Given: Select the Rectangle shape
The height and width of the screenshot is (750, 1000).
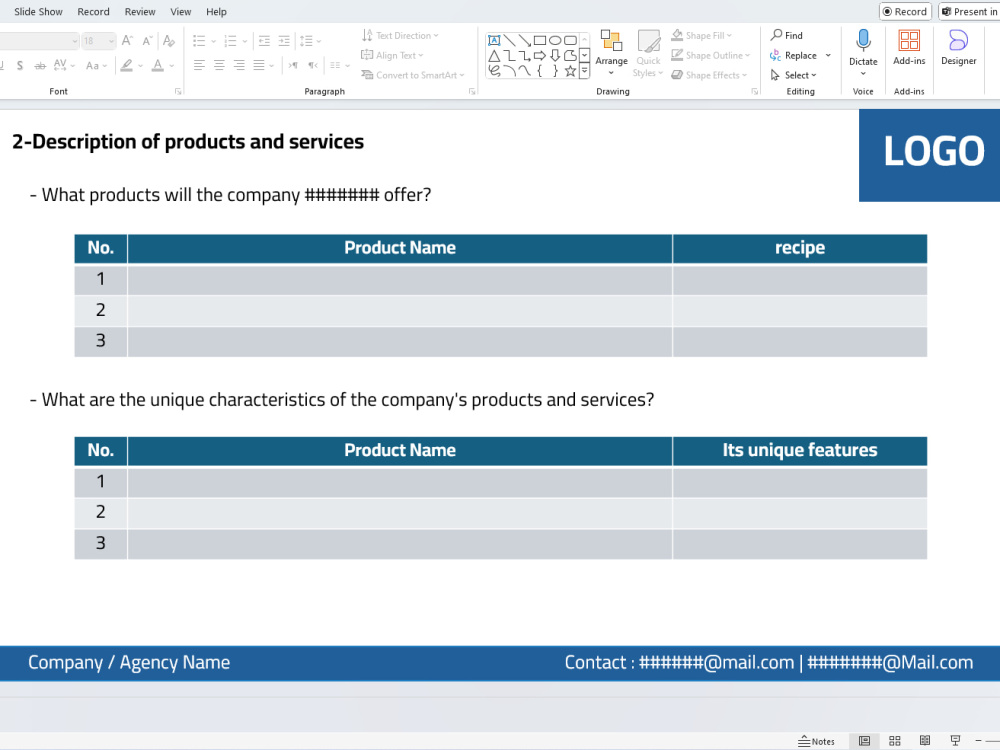Looking at the screenshot, I should 540,40.
